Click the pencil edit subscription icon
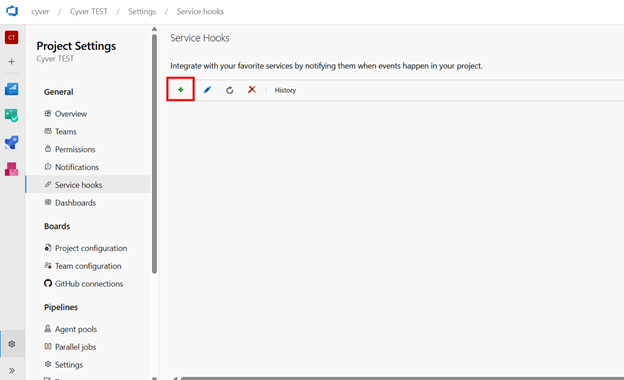The width and height of the screenshot is (624, 380). [x=207, y=90]
